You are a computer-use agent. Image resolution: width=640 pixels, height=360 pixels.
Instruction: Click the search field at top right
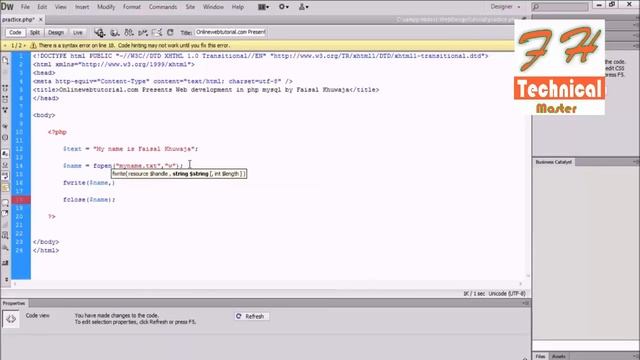pos(560,7)
